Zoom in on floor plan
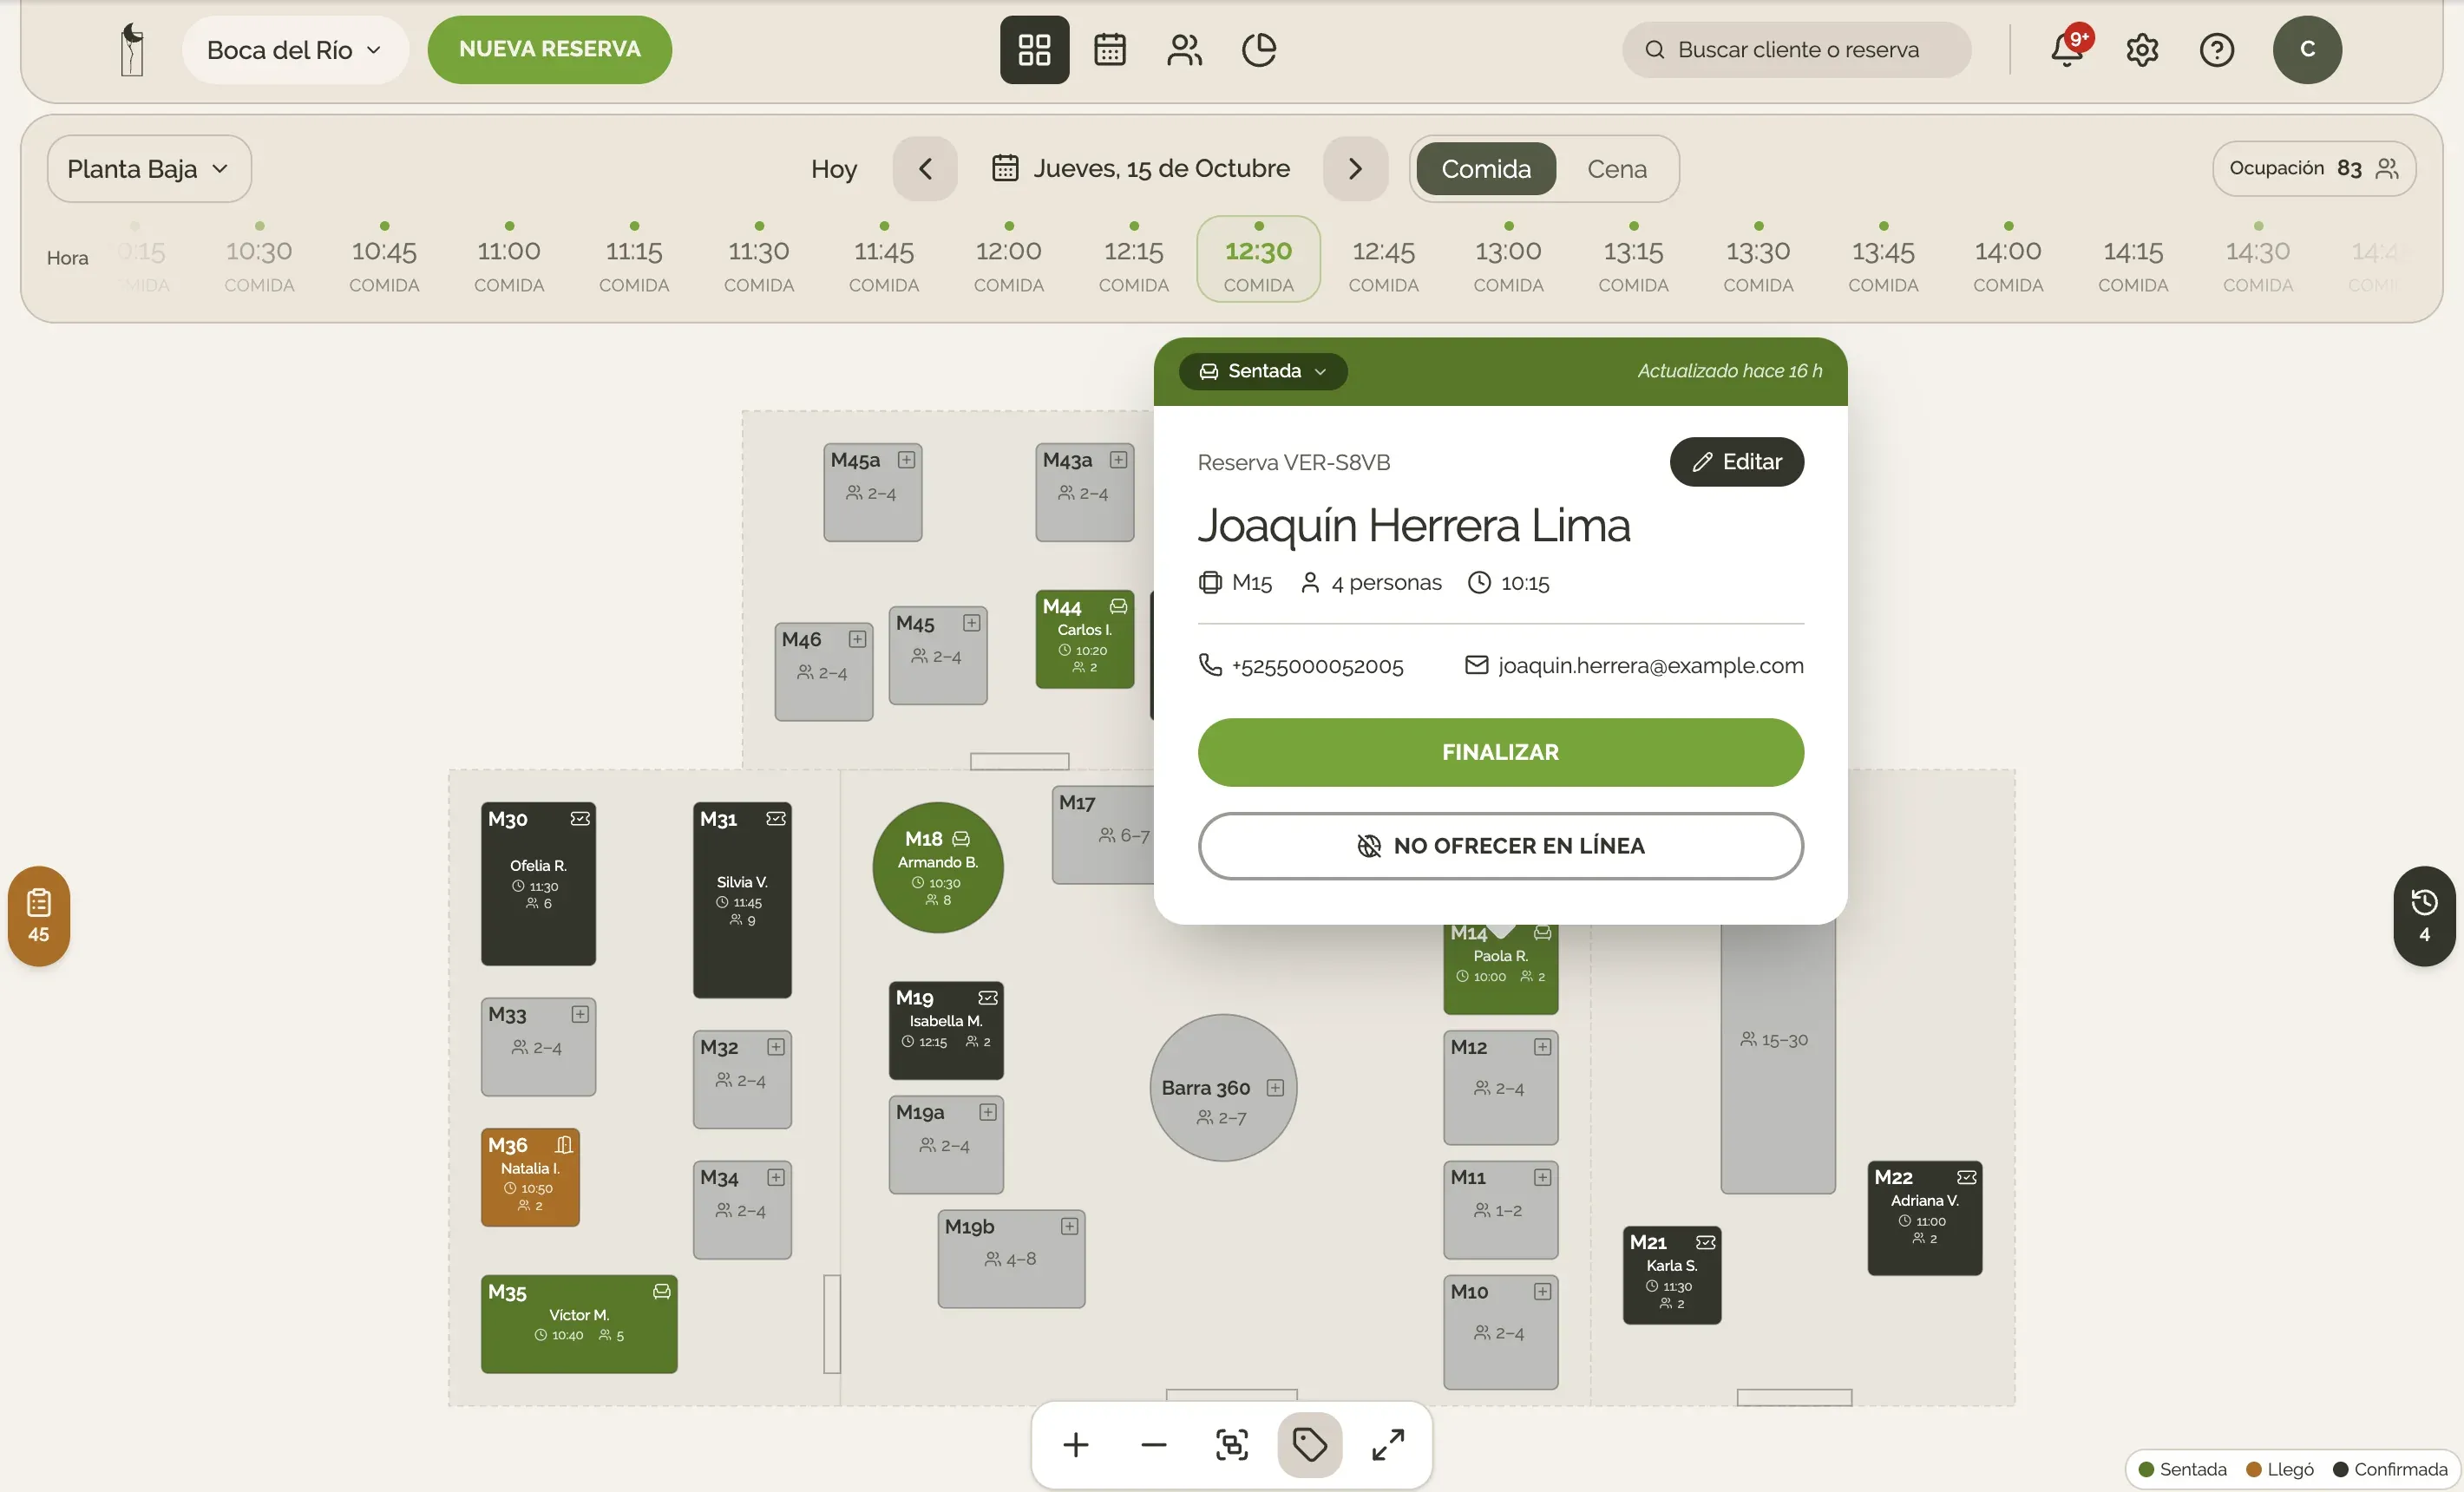Image resolution: width=2464 pixels, height=1492 pixels. coord(1076,1445)
